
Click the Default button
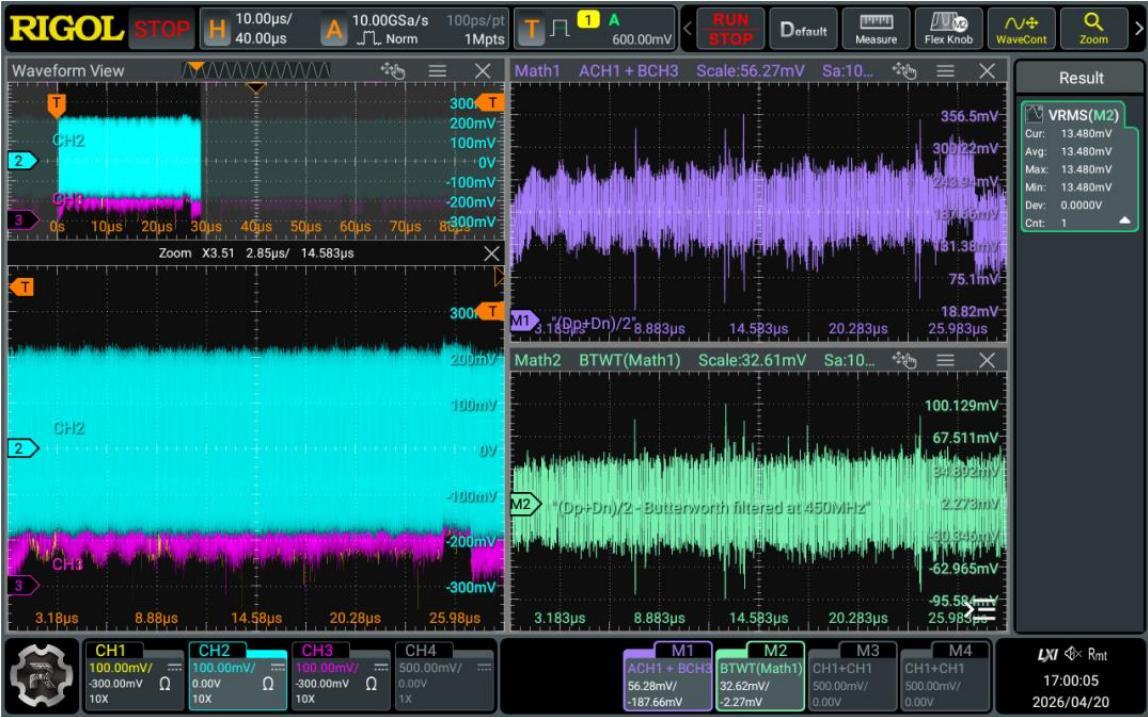coord(803,29)
